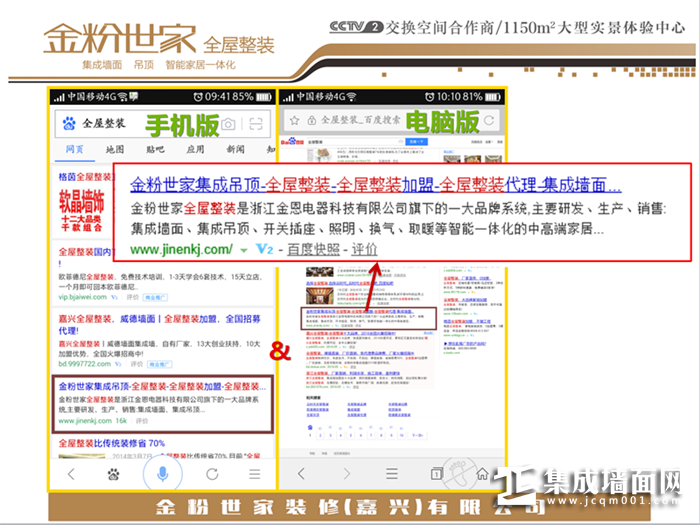Switch to the 应用 tab

click(x=195, y=149)
